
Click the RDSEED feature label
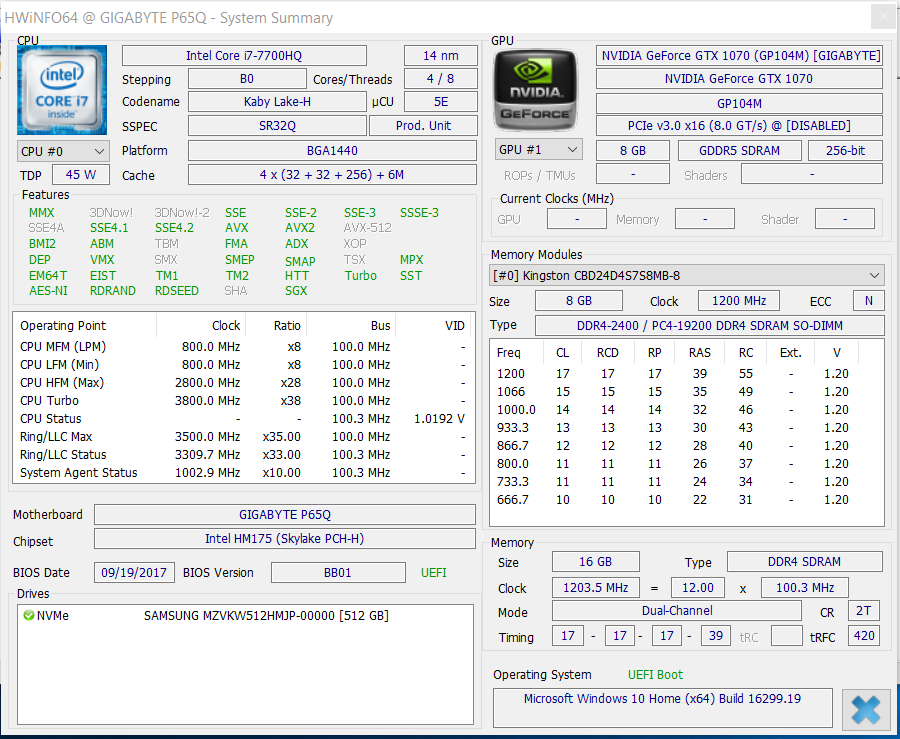[x=176, y=291]
